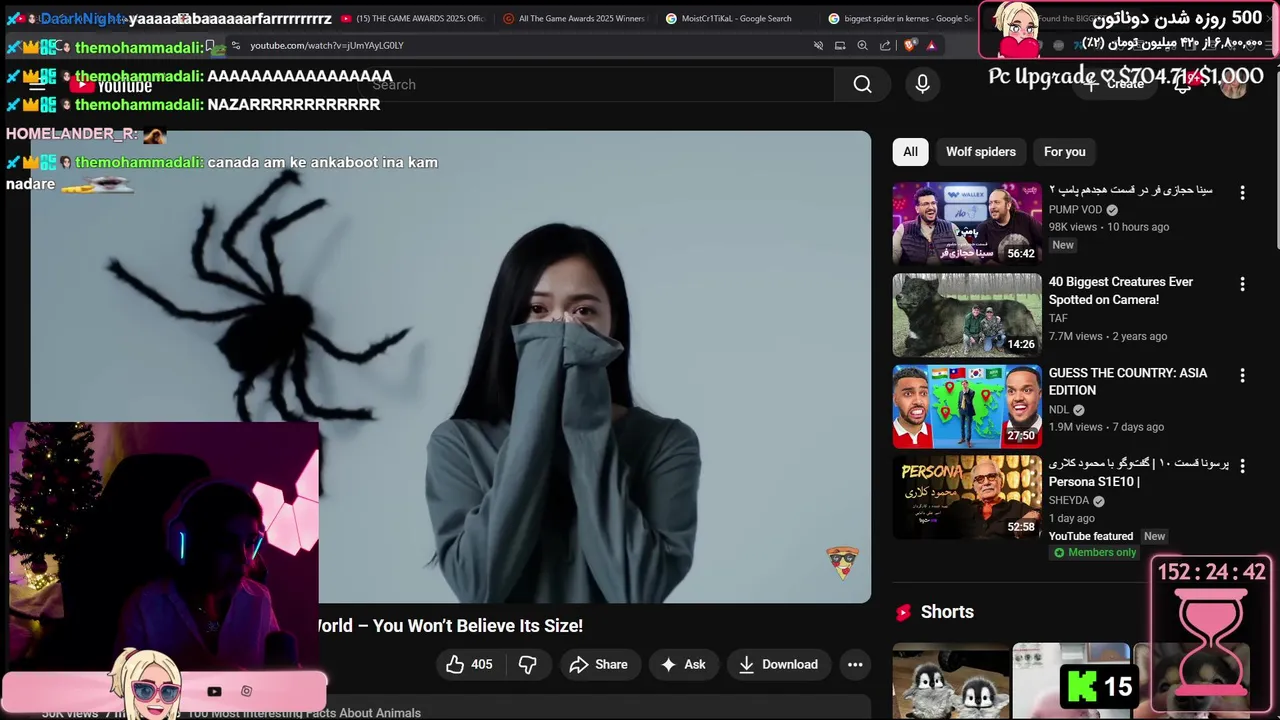
Task: Open the 52:58 PERSONA thumbnail
Action: tap(967, 497)
